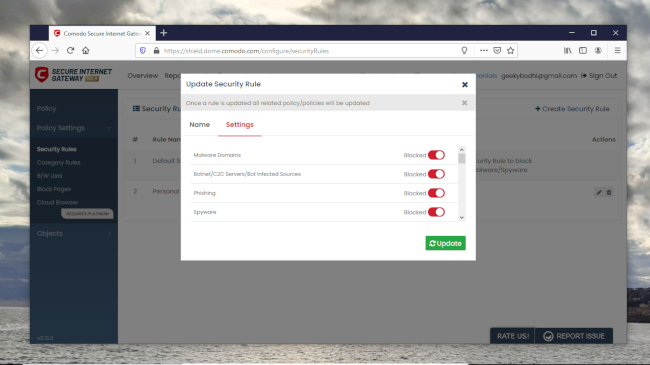Open browser home page
This screenshot has height=365, width=650.
86,51
